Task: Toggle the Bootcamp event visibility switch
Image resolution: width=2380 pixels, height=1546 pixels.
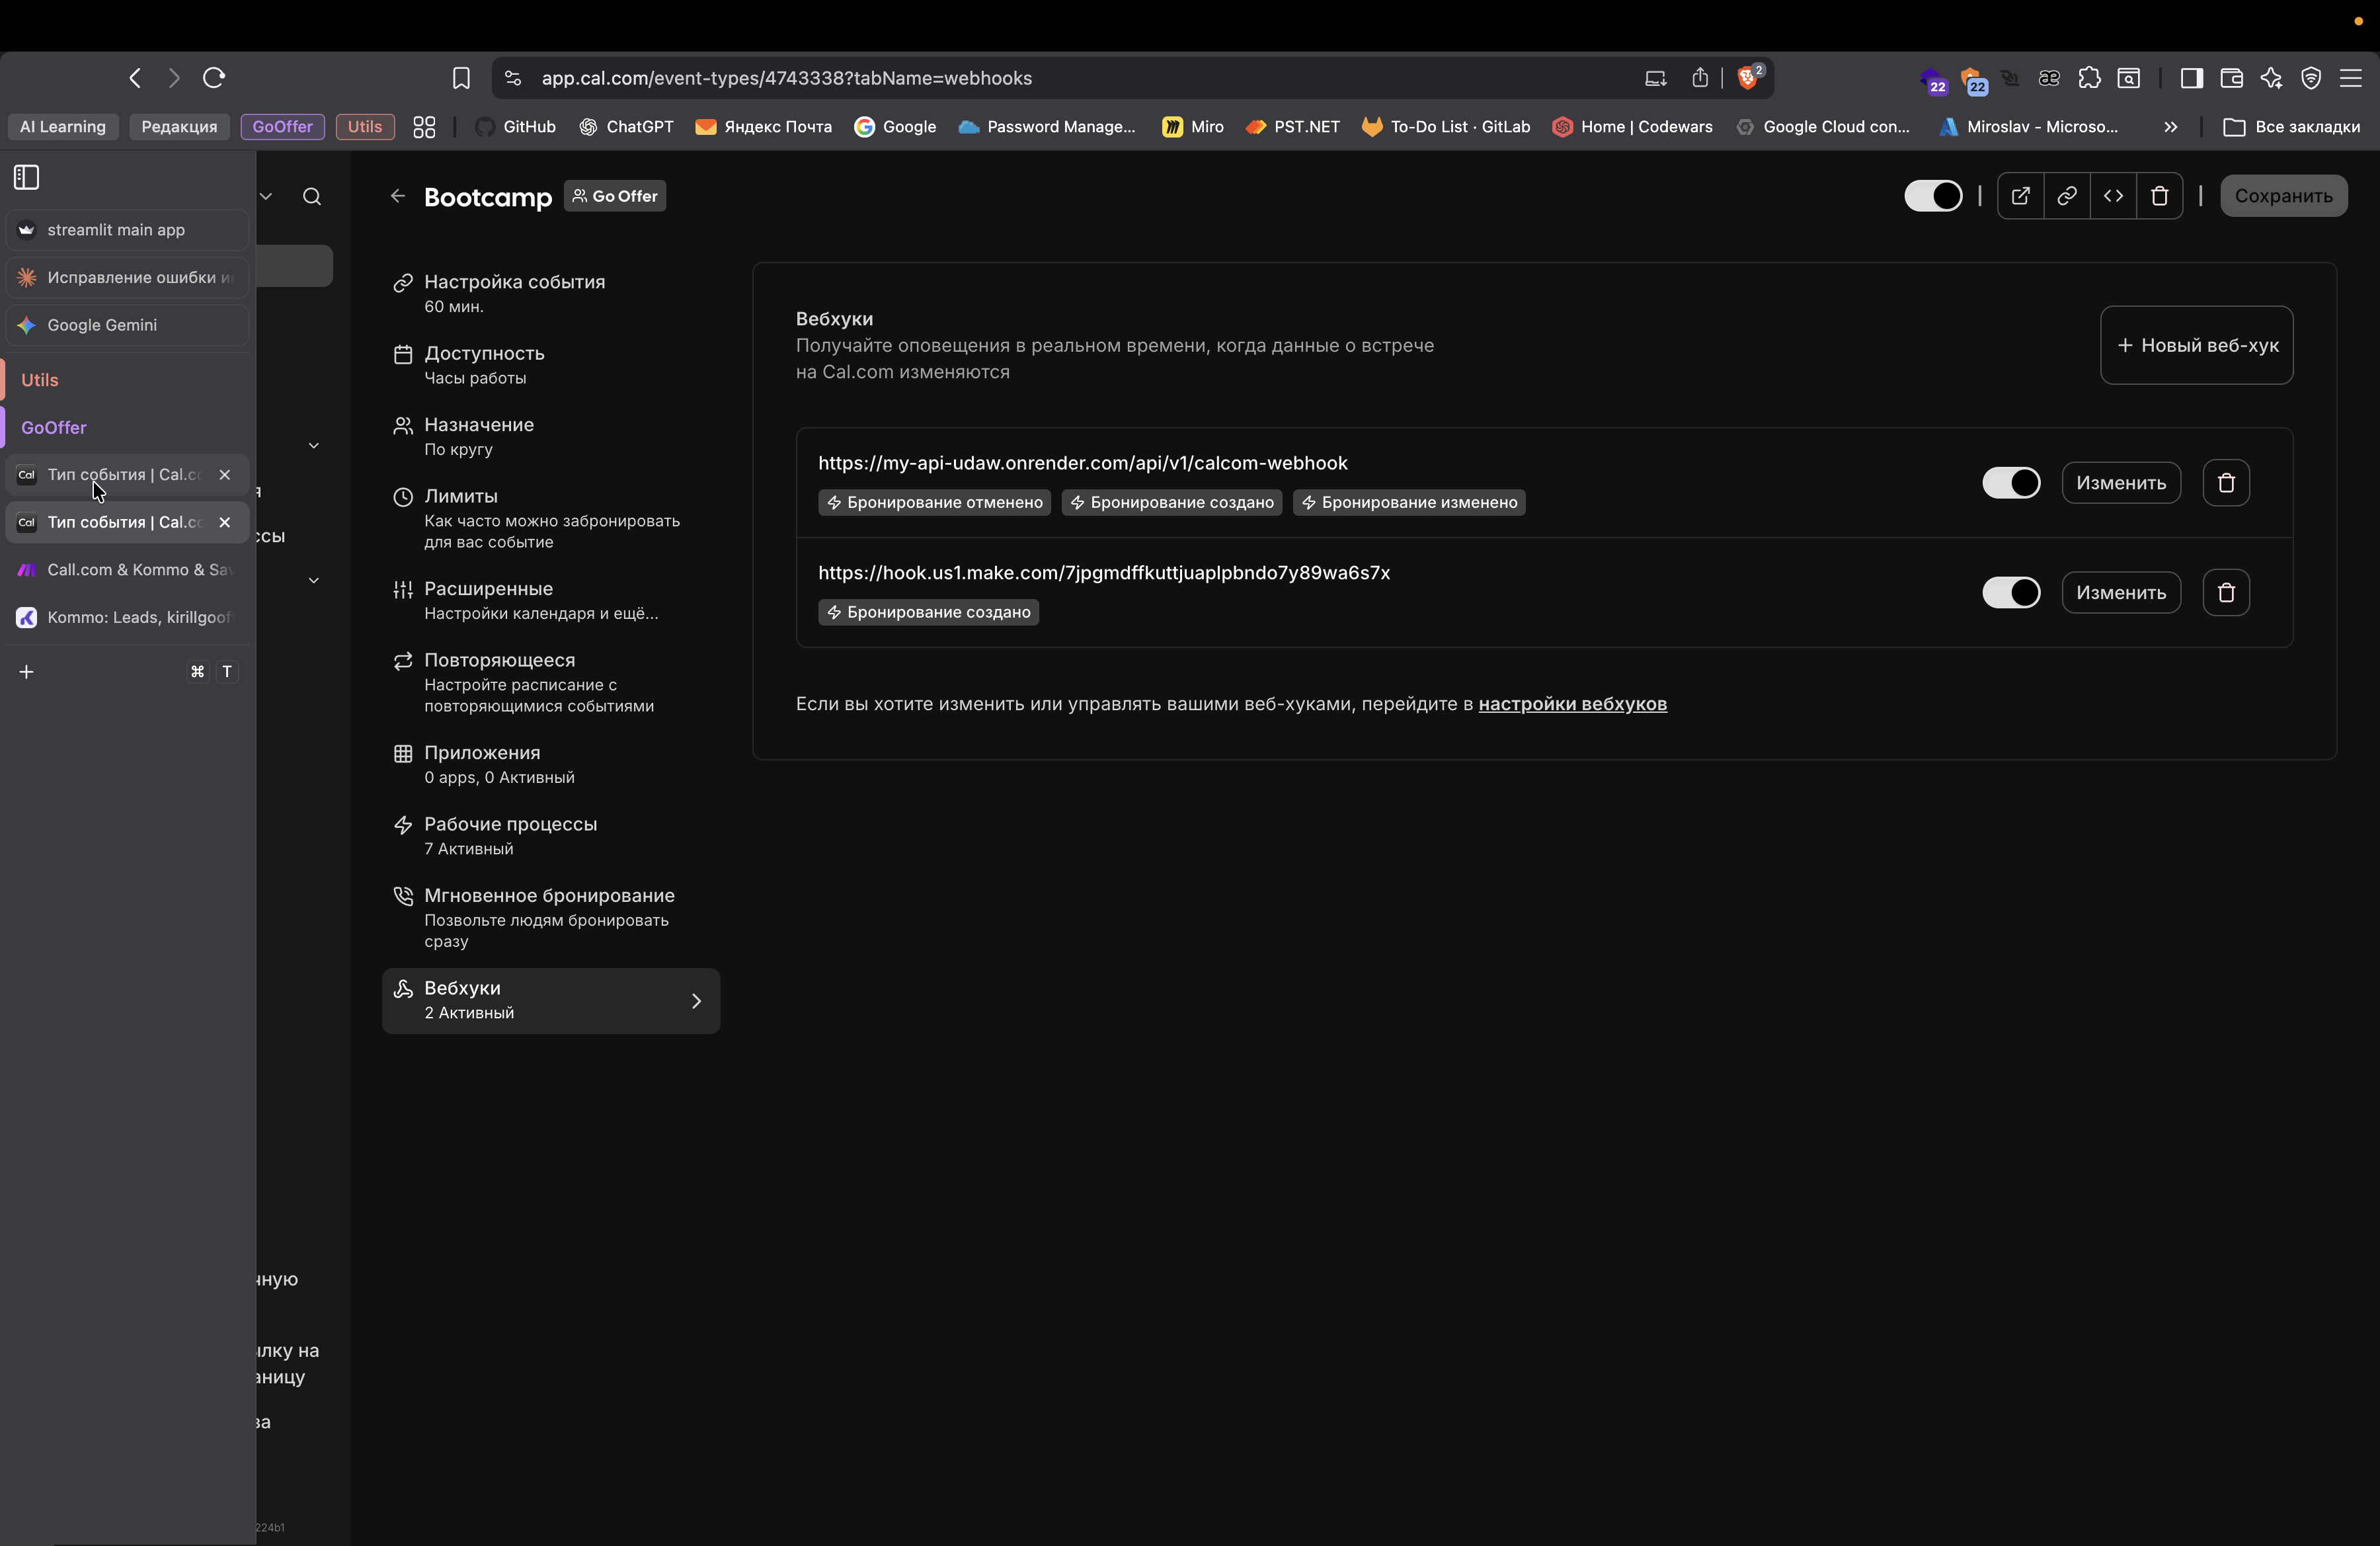Action: click(x=1932, y=196)
